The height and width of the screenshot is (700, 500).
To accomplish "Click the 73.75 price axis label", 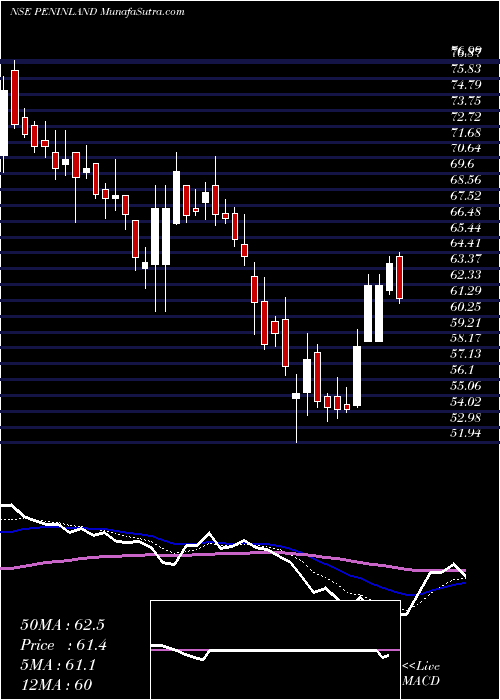I will coord(466,100).
